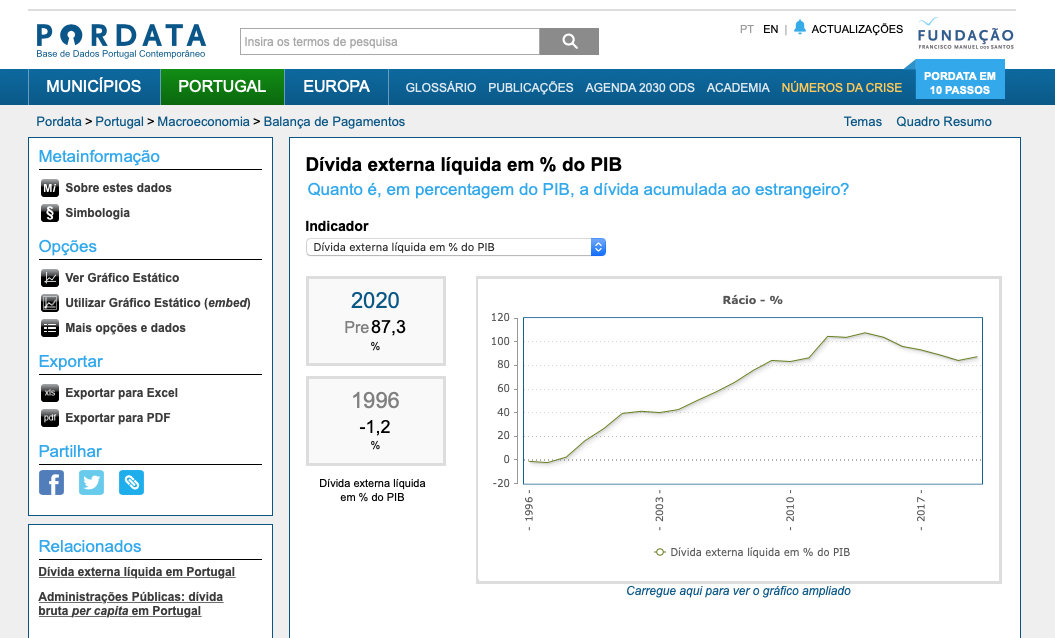
Task: Copy link using the link icon
Action: pos(131,483)
